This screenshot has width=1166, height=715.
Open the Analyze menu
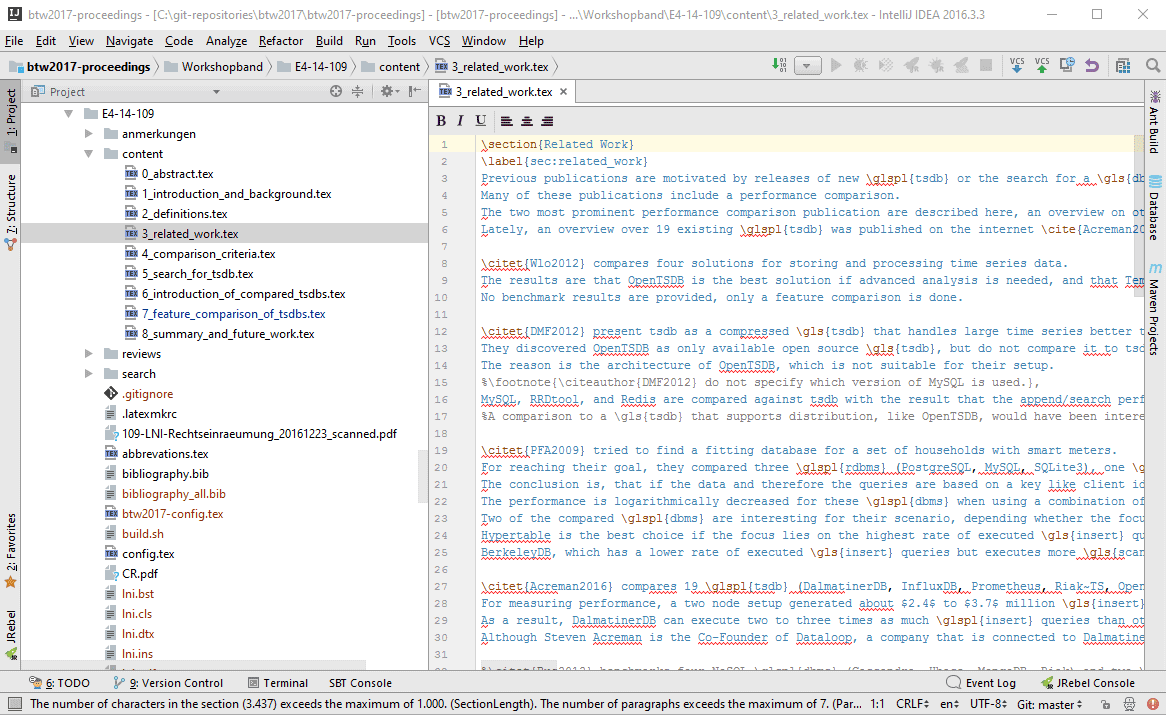pyautogui.click(x=226, y=41)
